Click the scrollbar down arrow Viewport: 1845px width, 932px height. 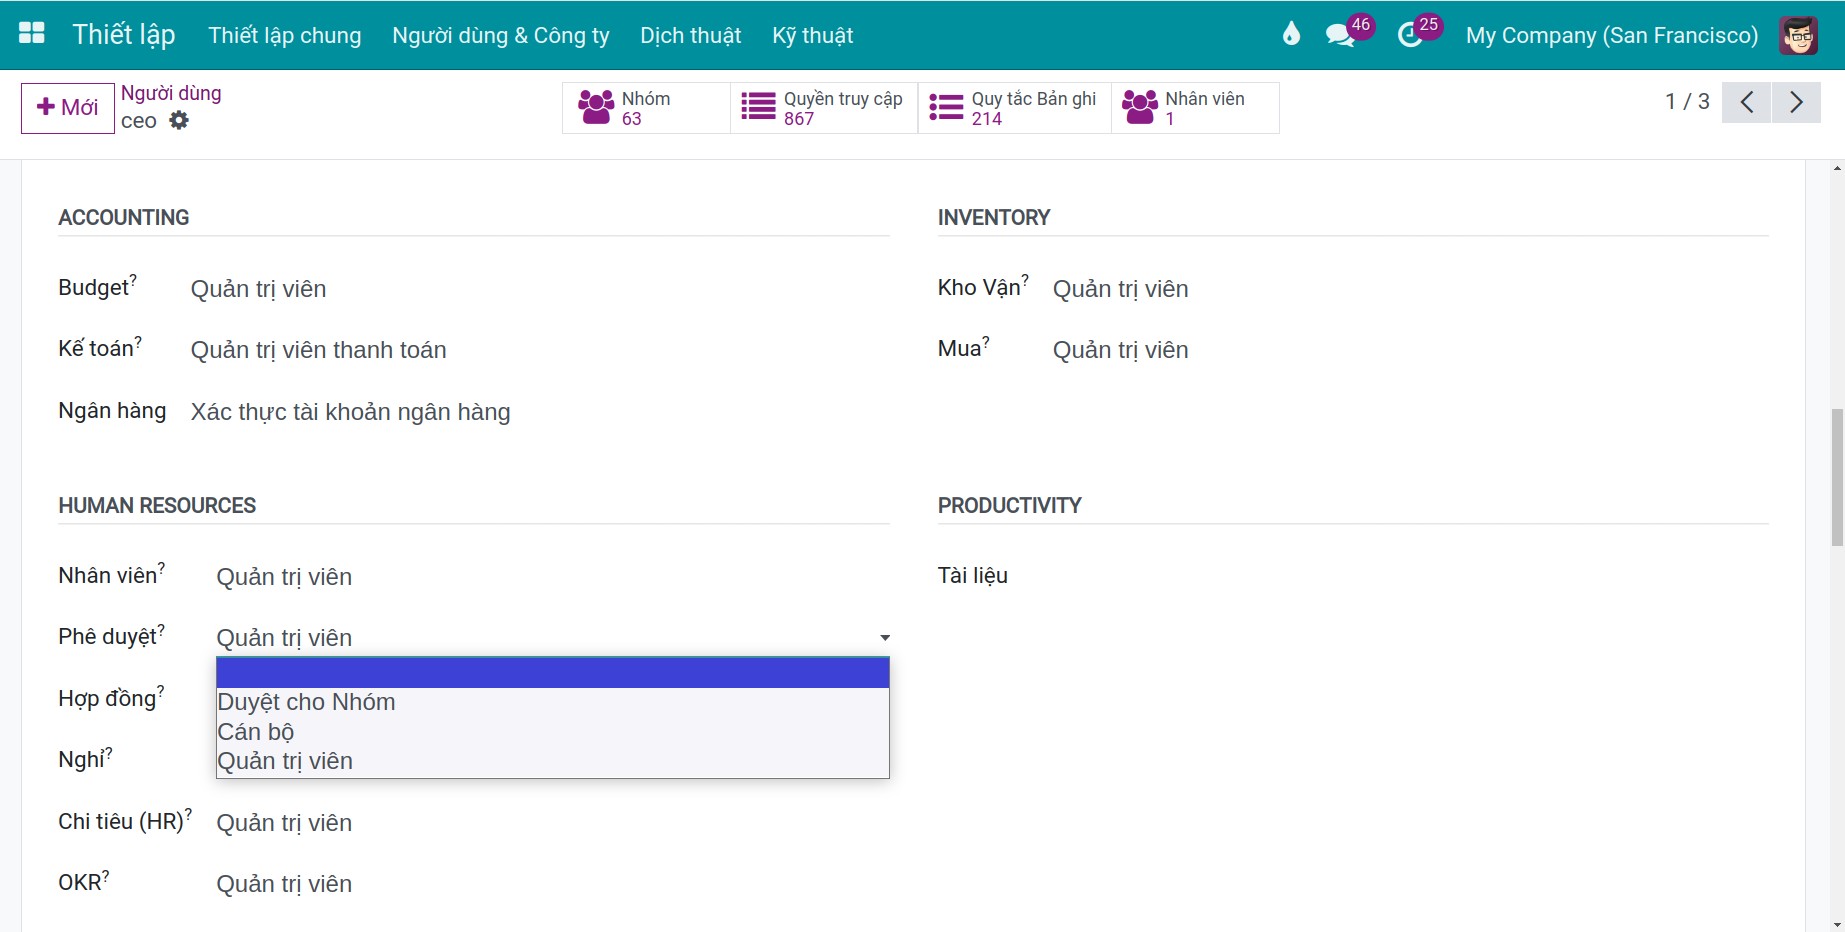(x=1837, y=925)
